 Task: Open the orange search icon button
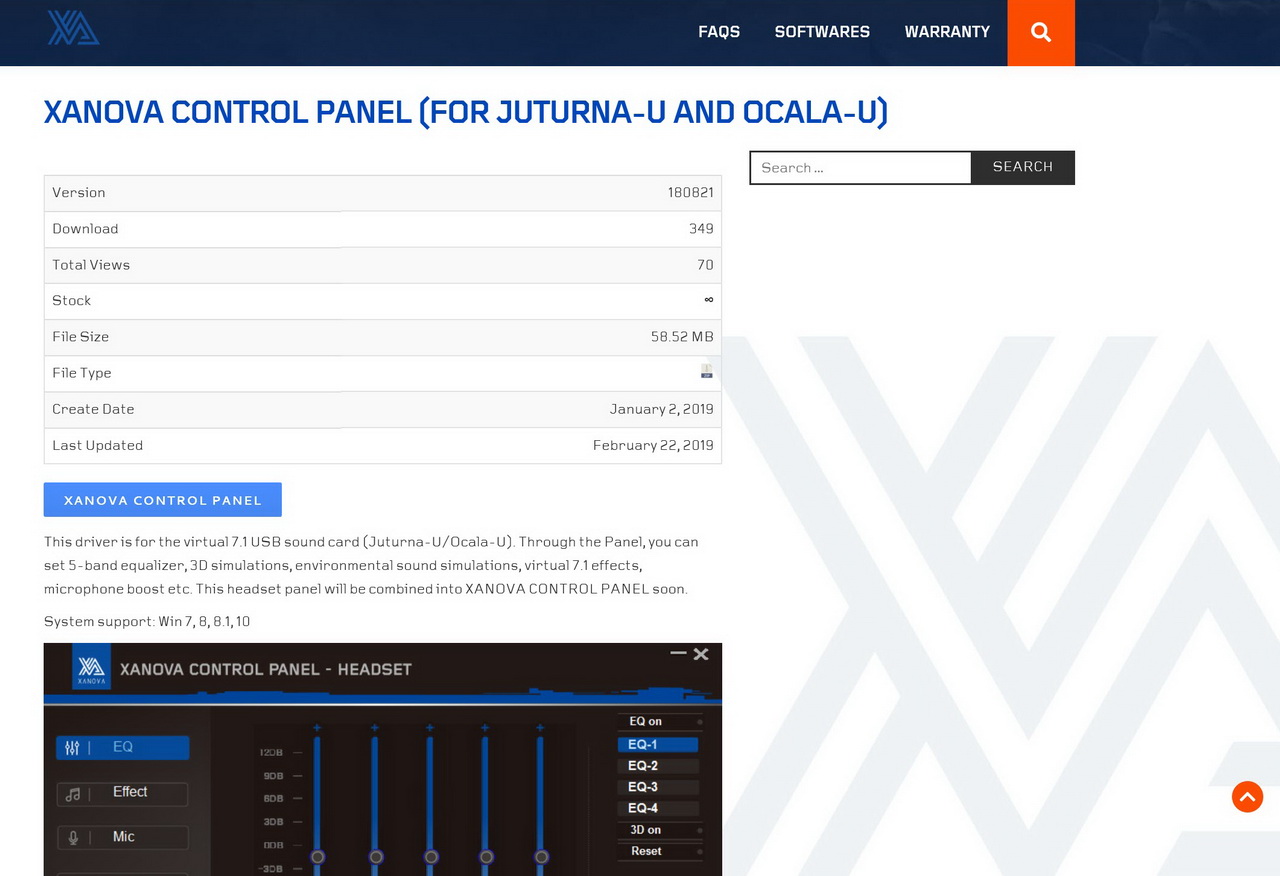pyautogui.click(x=1041, y=33)
